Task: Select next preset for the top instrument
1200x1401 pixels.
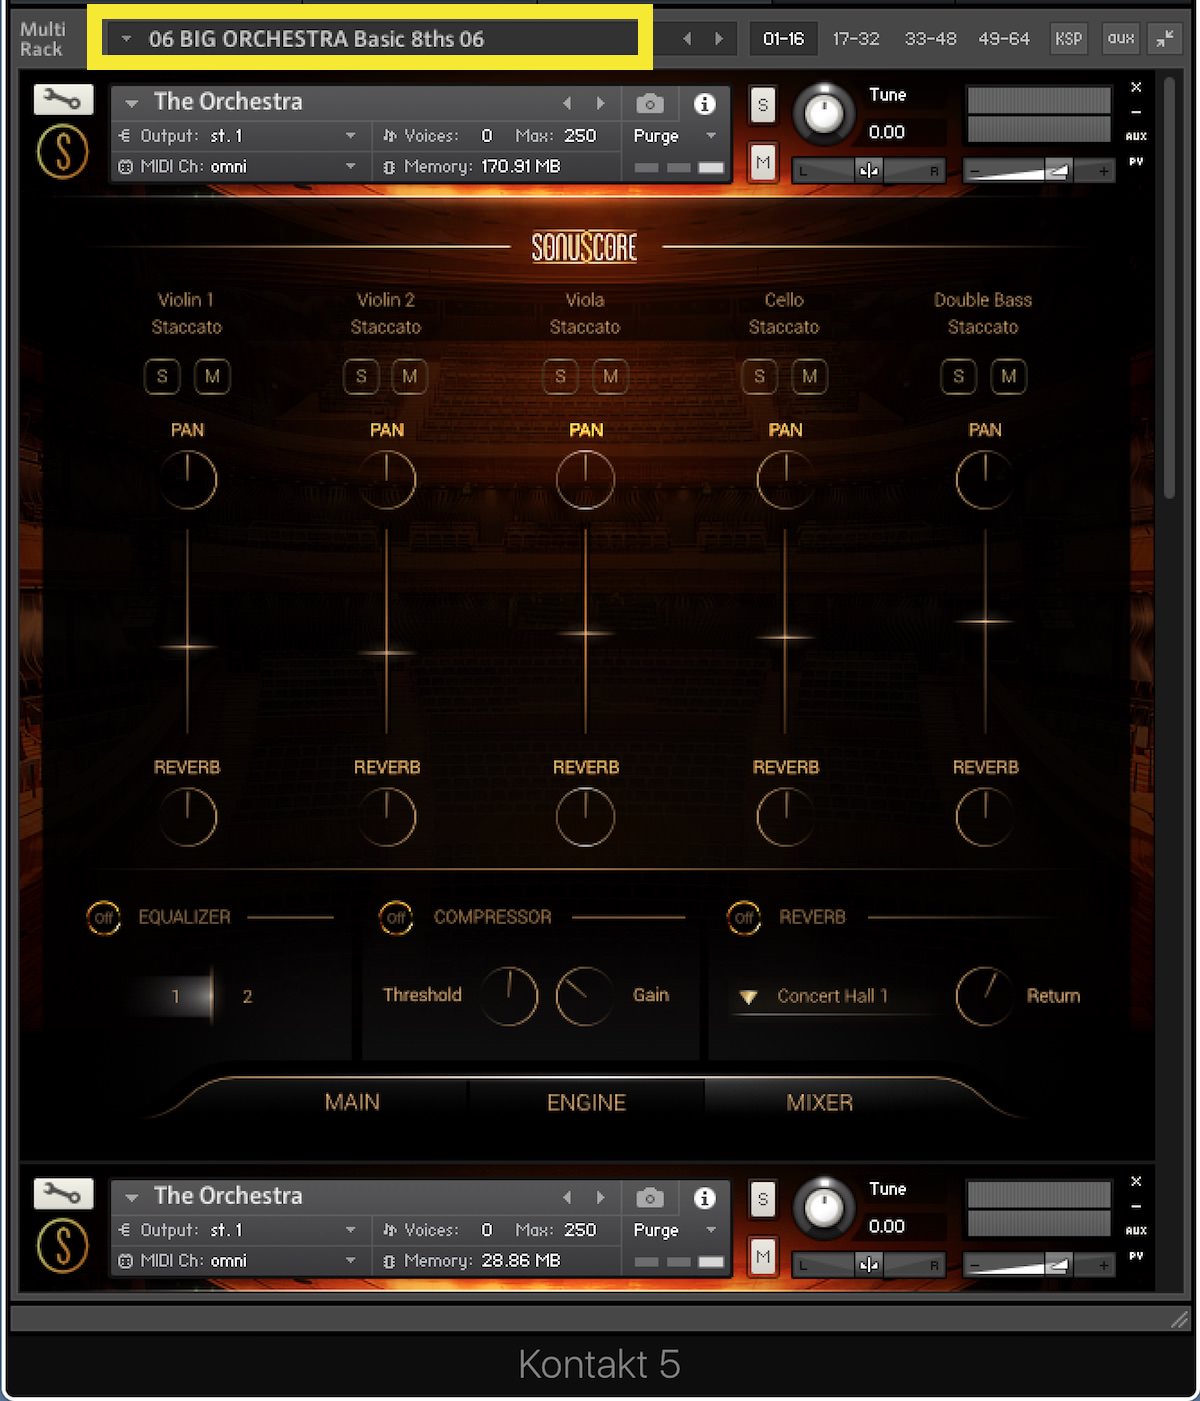Action: coord(600,103)
